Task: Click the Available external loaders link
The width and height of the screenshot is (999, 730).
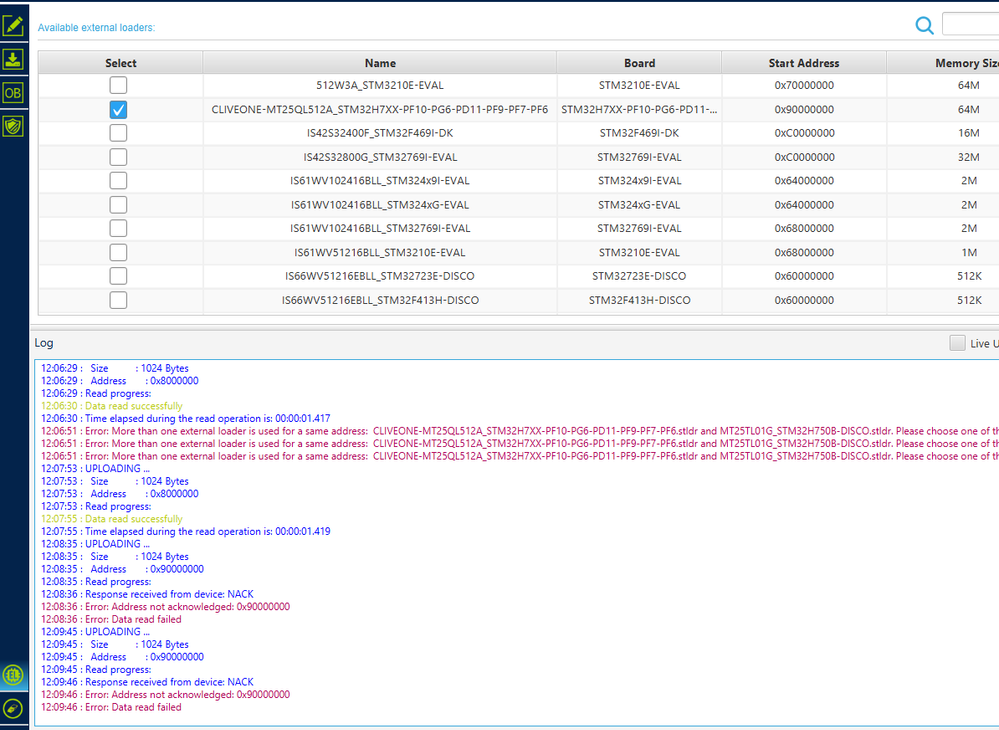Action: point(96,27)
